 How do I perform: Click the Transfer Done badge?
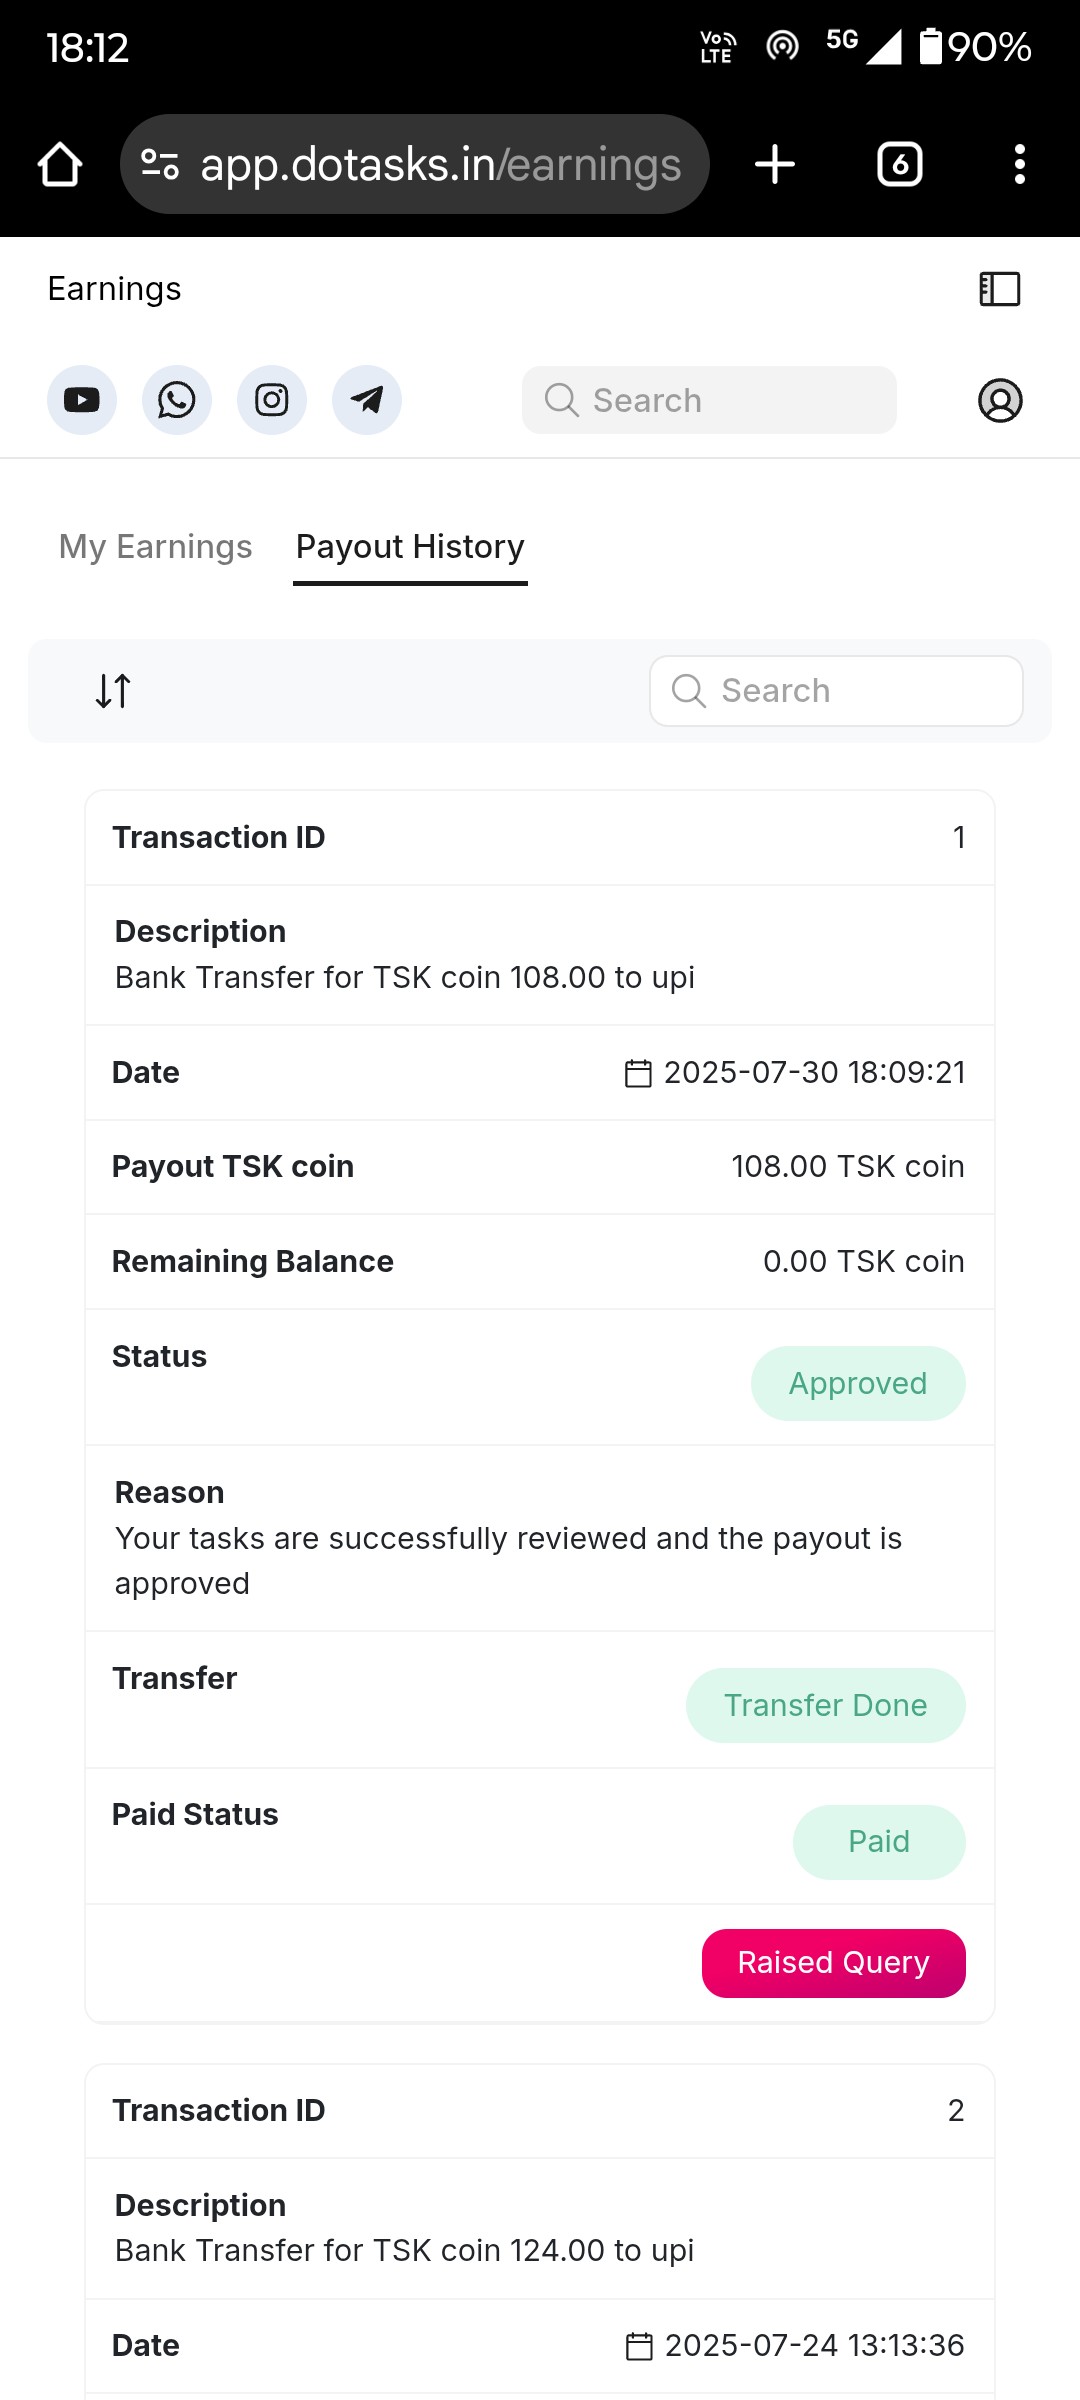click(826, 1705)
